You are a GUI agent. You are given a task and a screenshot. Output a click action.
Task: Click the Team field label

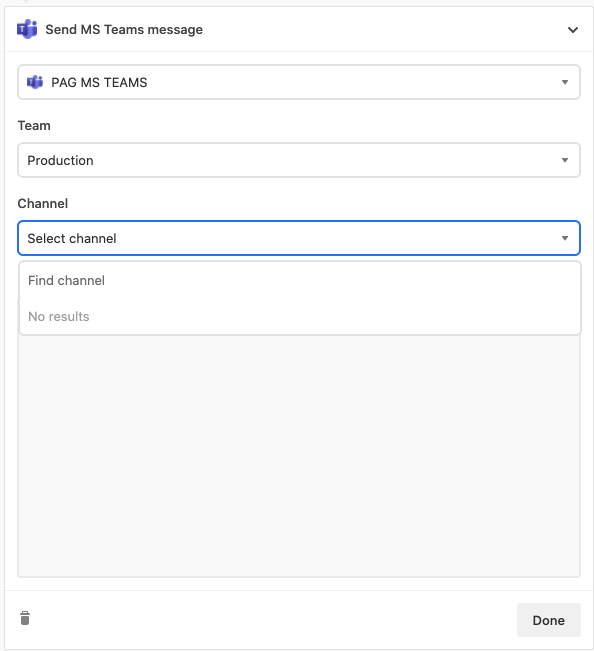point(34,125)
